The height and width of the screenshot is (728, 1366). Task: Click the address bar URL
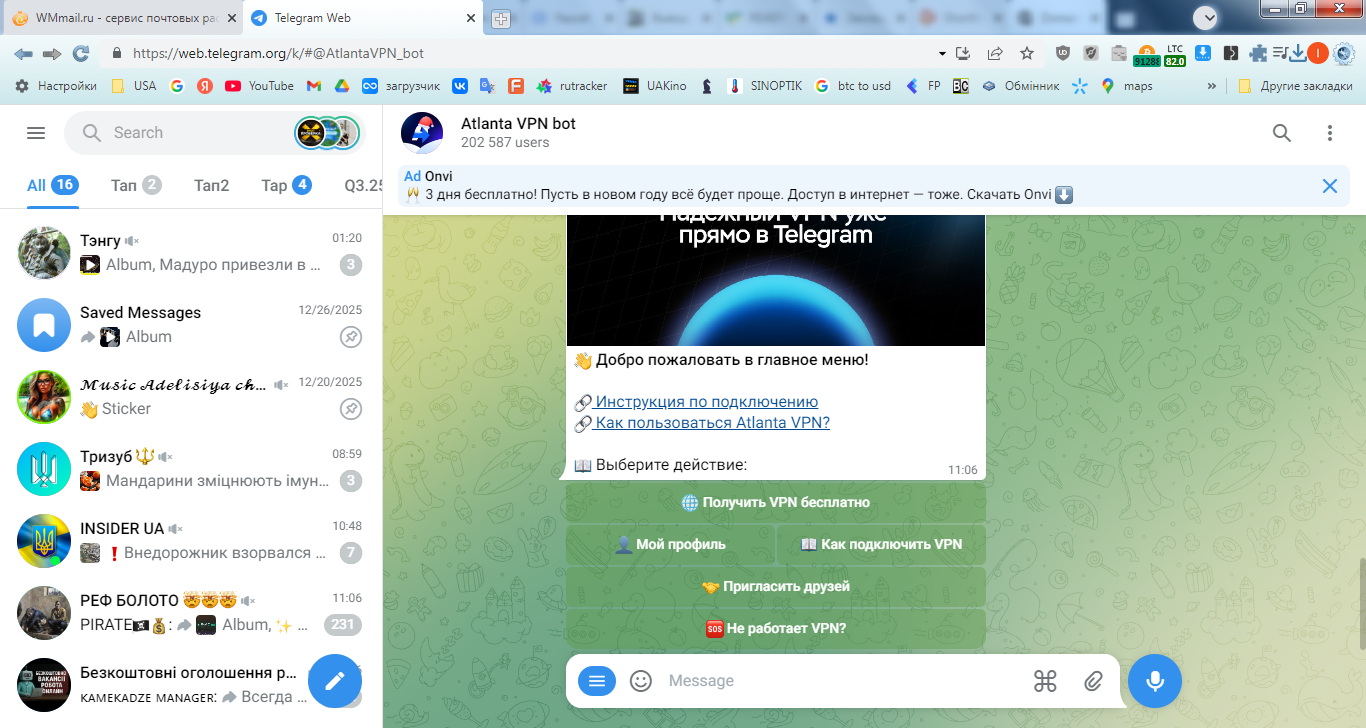pos(278,54)
